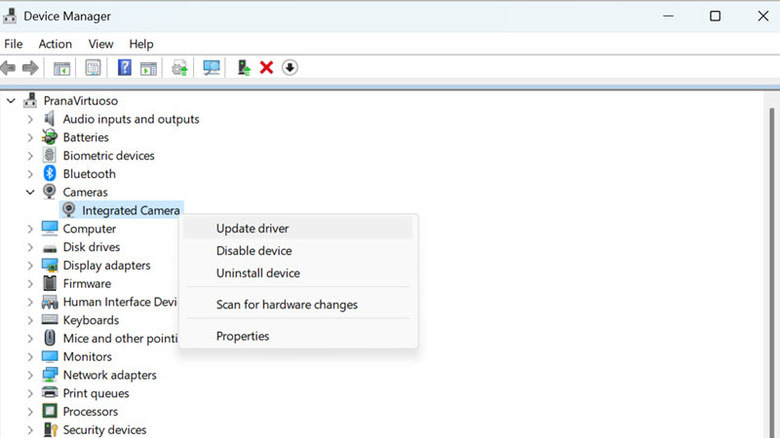This screenshot has width=780, height=438.
Task: Expand the Audio inputs and outputs category
Action: [30, 119]
